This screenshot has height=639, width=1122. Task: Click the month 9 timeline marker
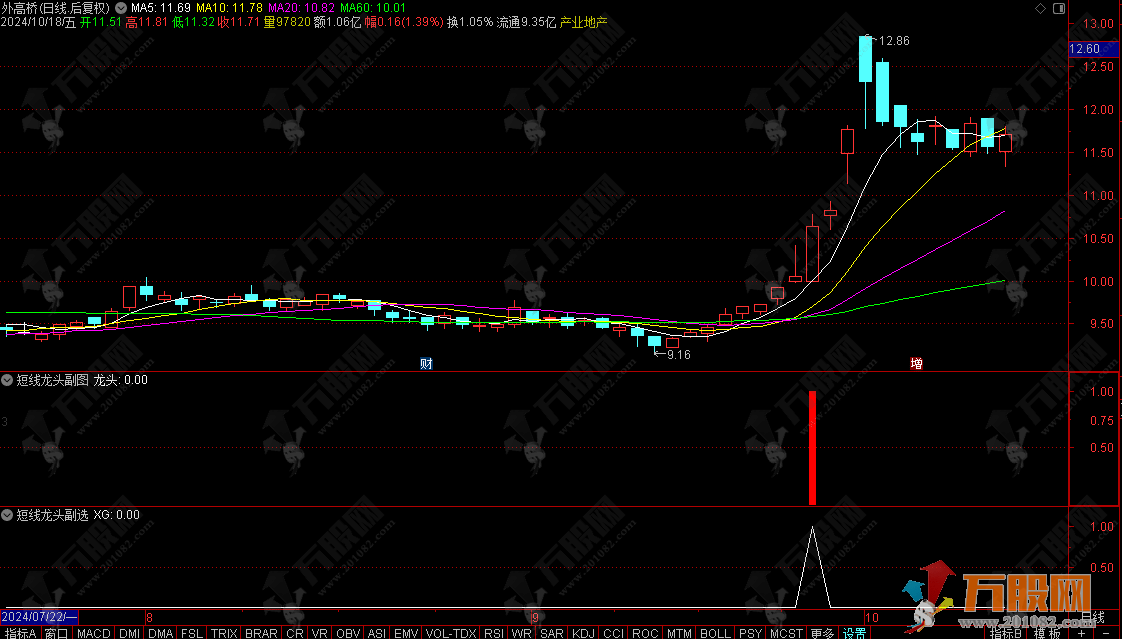pos(535,618)
